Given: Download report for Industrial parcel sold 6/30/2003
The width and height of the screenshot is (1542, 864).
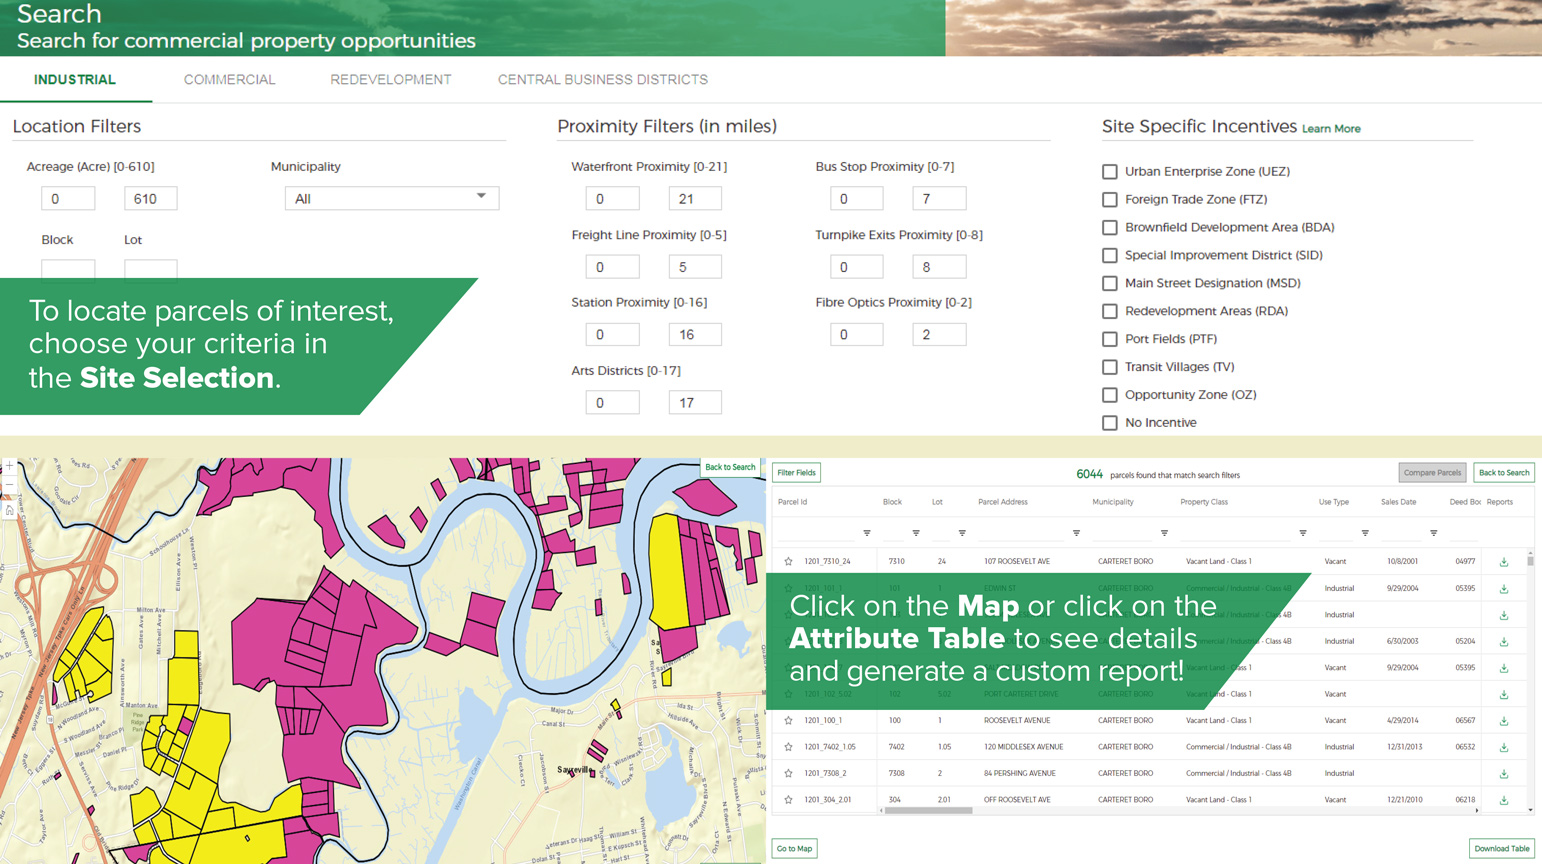Looking at the screenshot, I should pos(1503,642).
